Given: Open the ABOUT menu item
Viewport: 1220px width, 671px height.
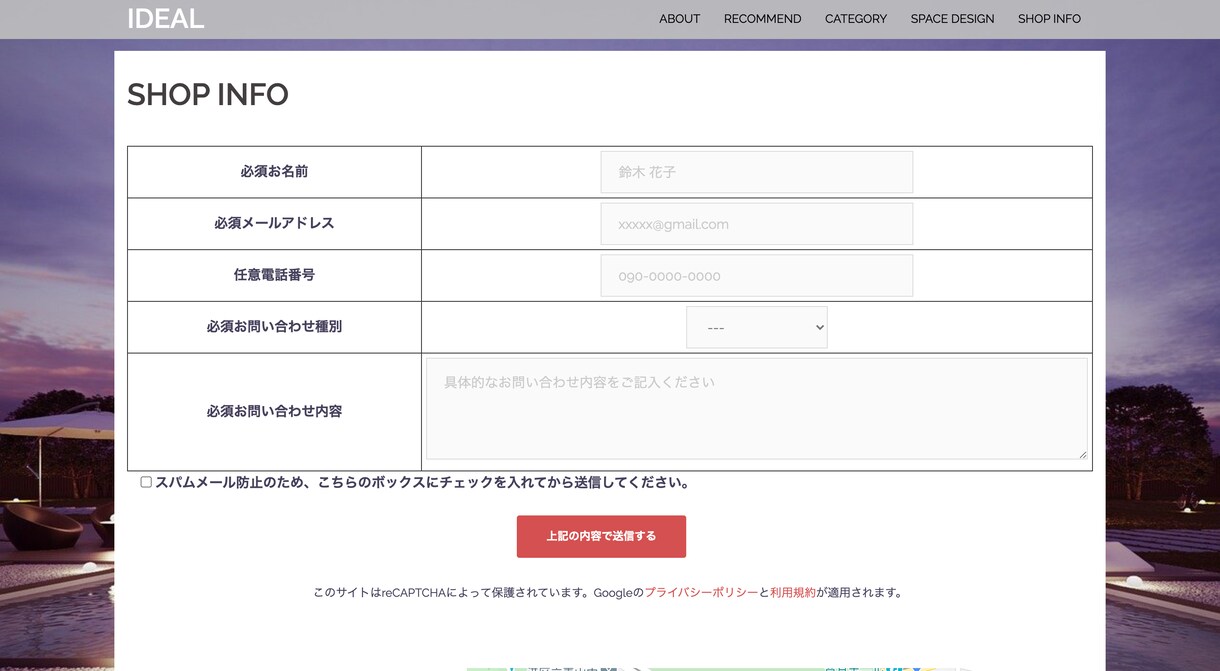Looking at the screenshot, I should [x=679, y=19].
